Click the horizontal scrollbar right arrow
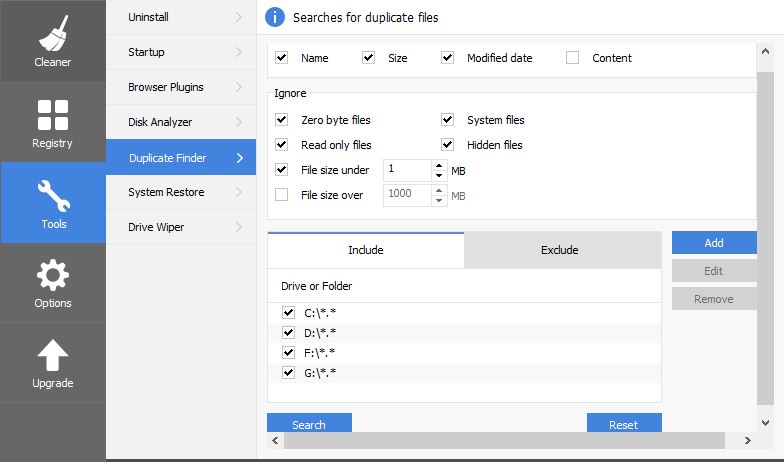The height and width of the screenshot is (462, 784). (748, 440)
